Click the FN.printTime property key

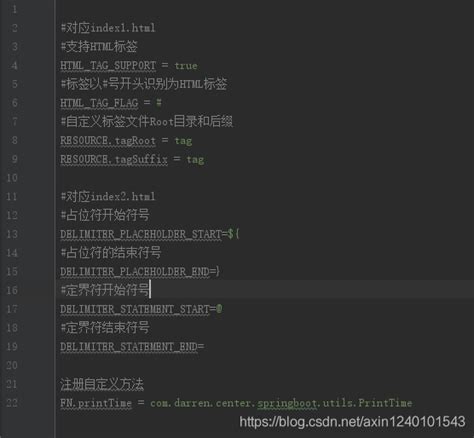tap(96, 403)
